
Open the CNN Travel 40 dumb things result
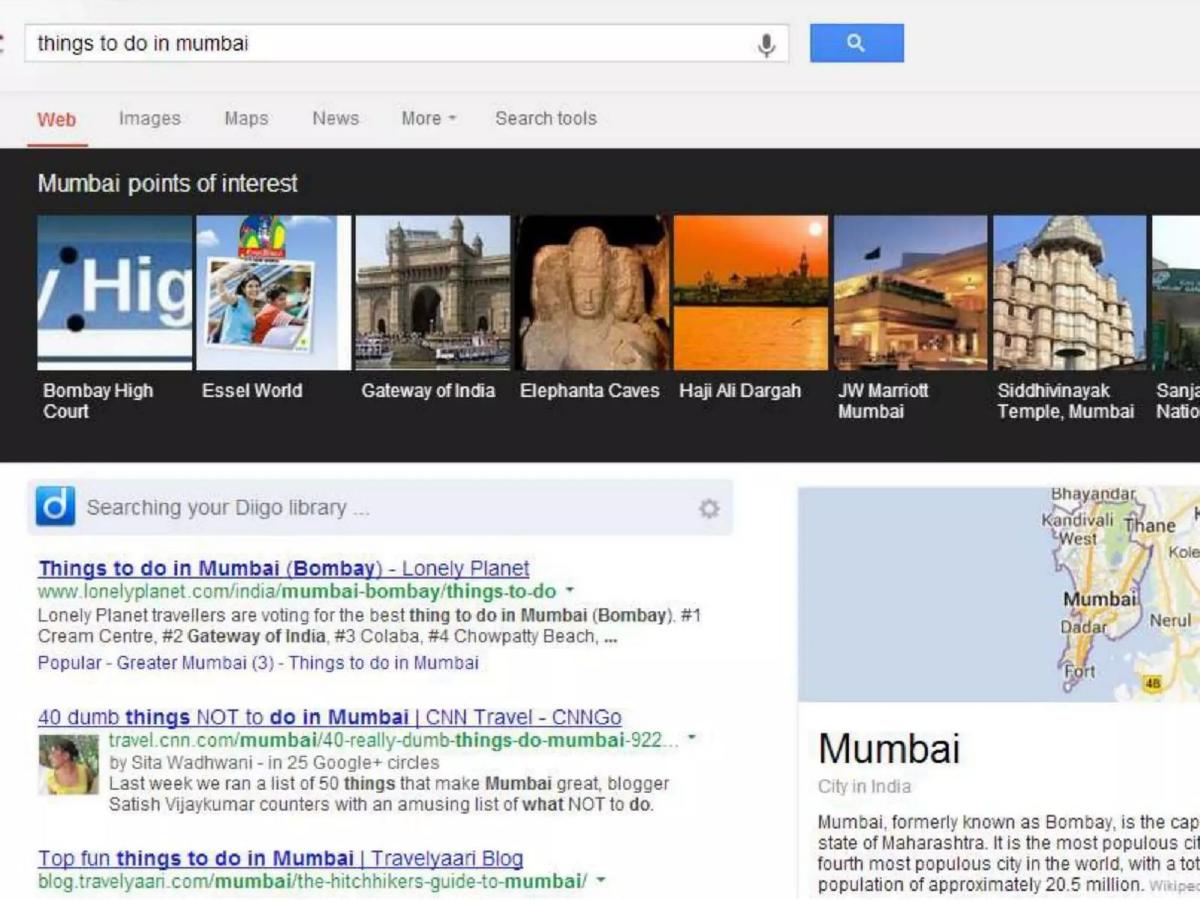[x=330, y=718]
